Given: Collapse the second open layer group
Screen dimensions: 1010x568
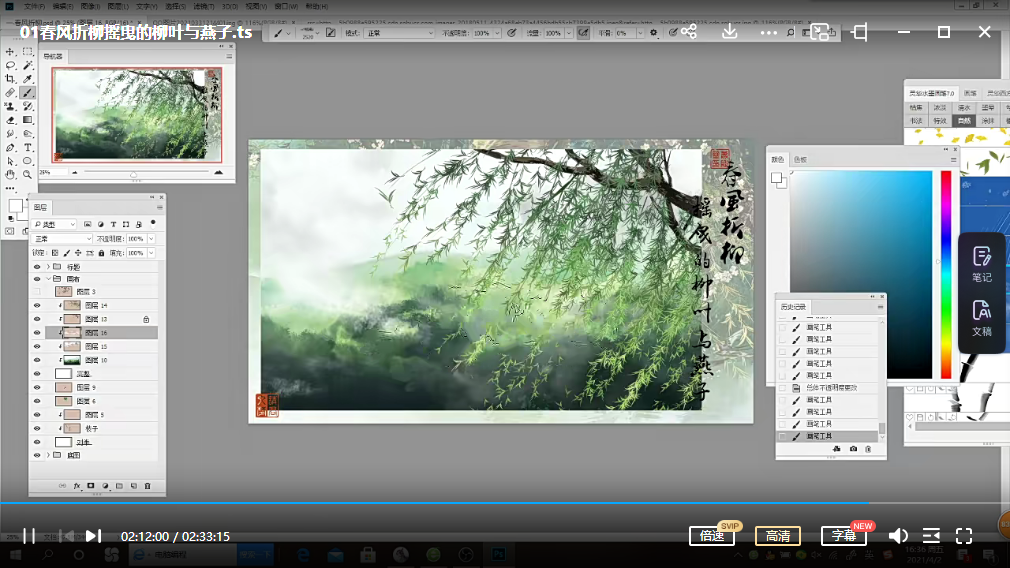Looking at the screenshot, I should click(x=48, y=279).
